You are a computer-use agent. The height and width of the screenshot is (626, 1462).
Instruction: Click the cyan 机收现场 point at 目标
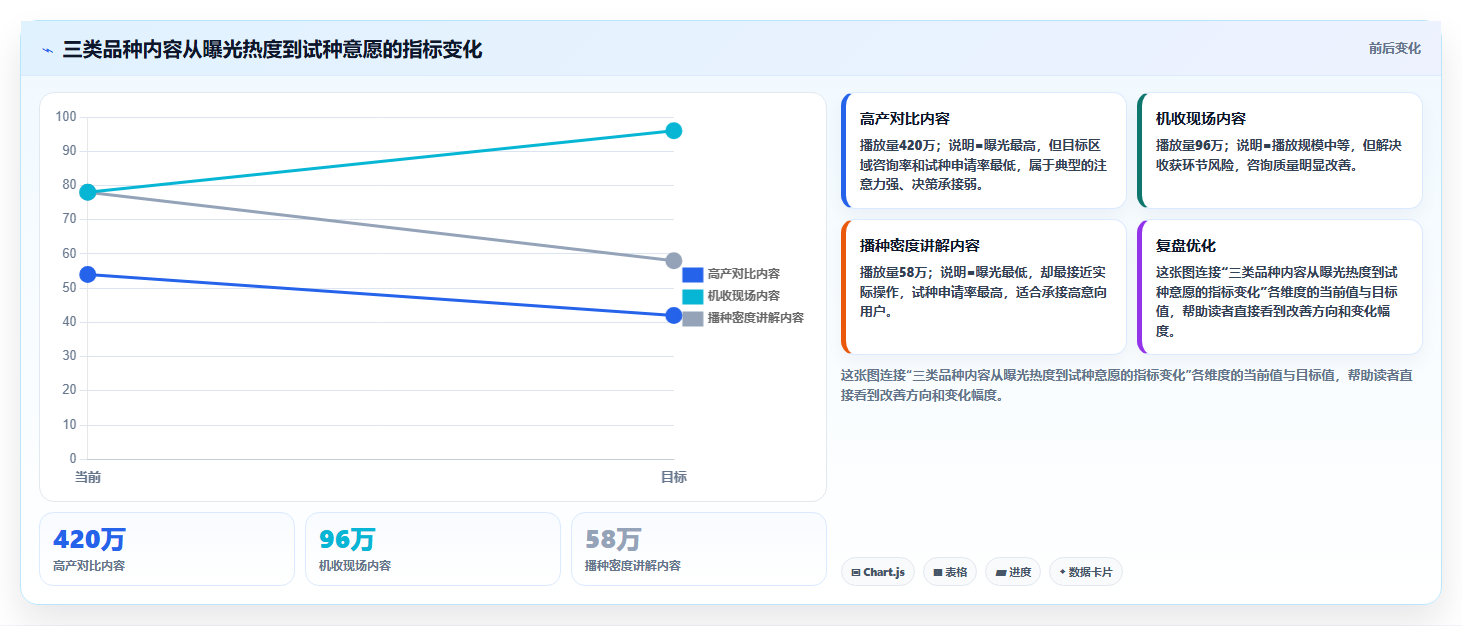[674, 131]
